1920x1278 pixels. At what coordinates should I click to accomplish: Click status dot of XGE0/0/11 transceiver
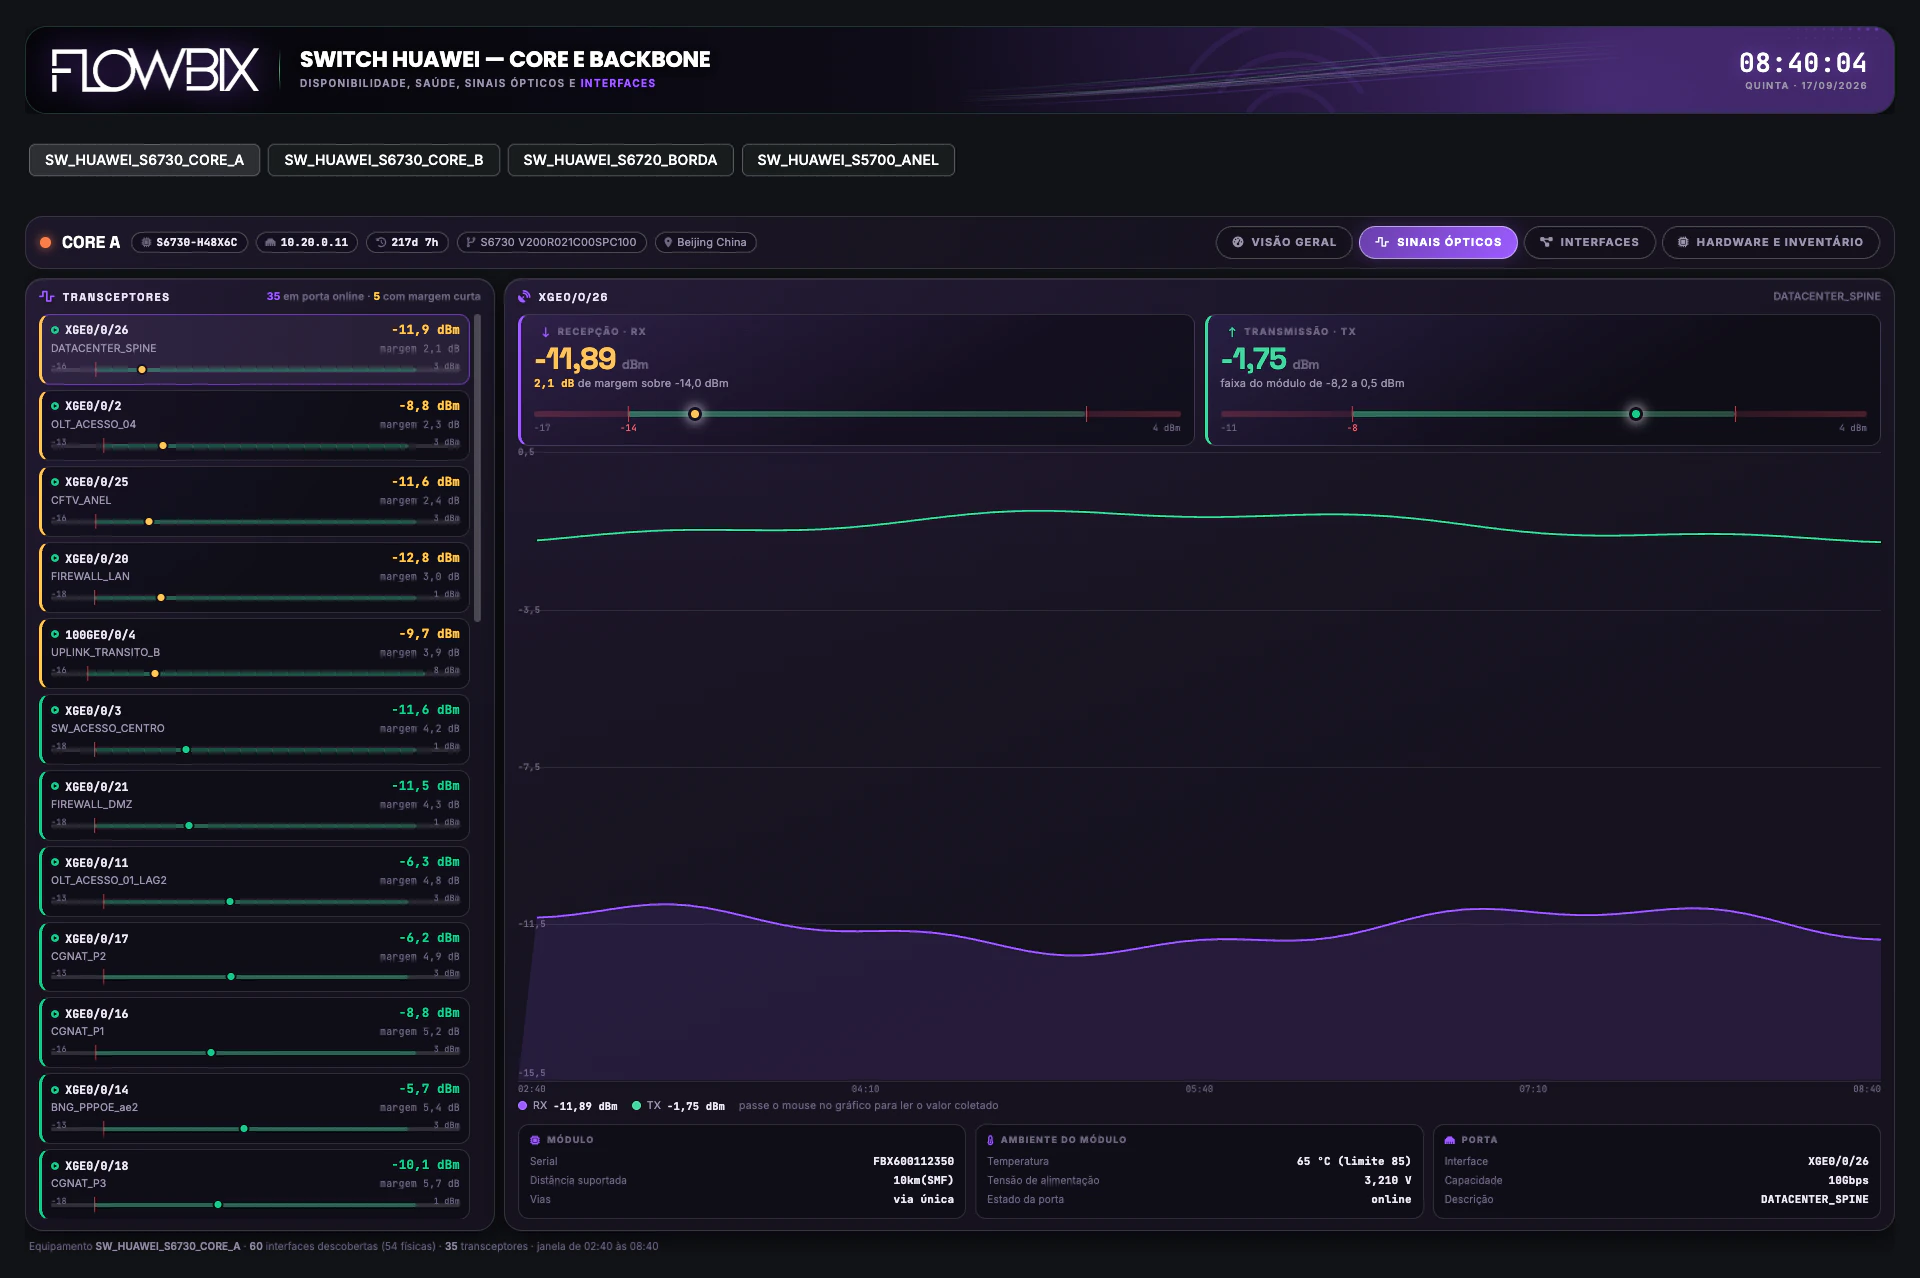click(x=55, y=862)
